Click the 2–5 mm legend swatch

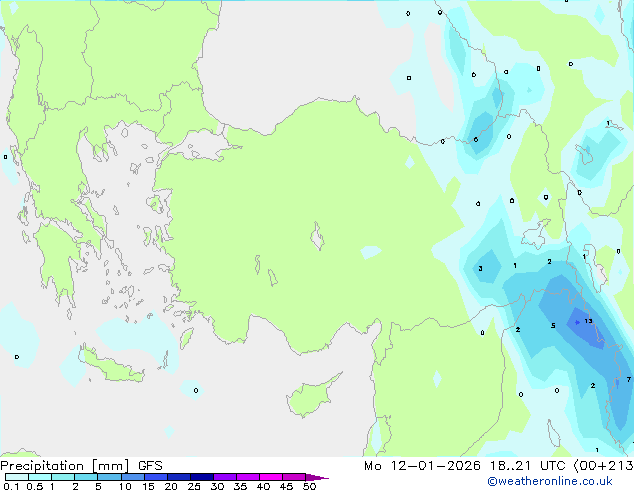(86, 477)
